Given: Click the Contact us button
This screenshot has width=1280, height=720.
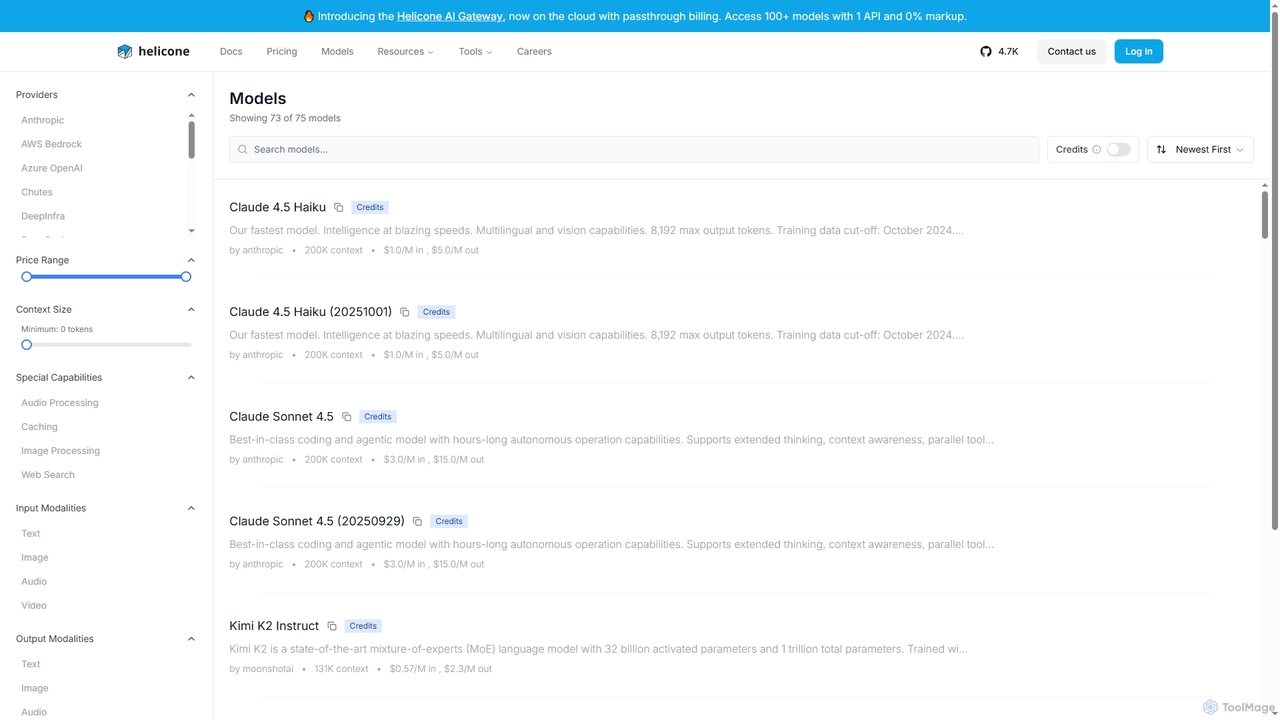Looking at the screenshot, I should click(x=1072, y=51).
